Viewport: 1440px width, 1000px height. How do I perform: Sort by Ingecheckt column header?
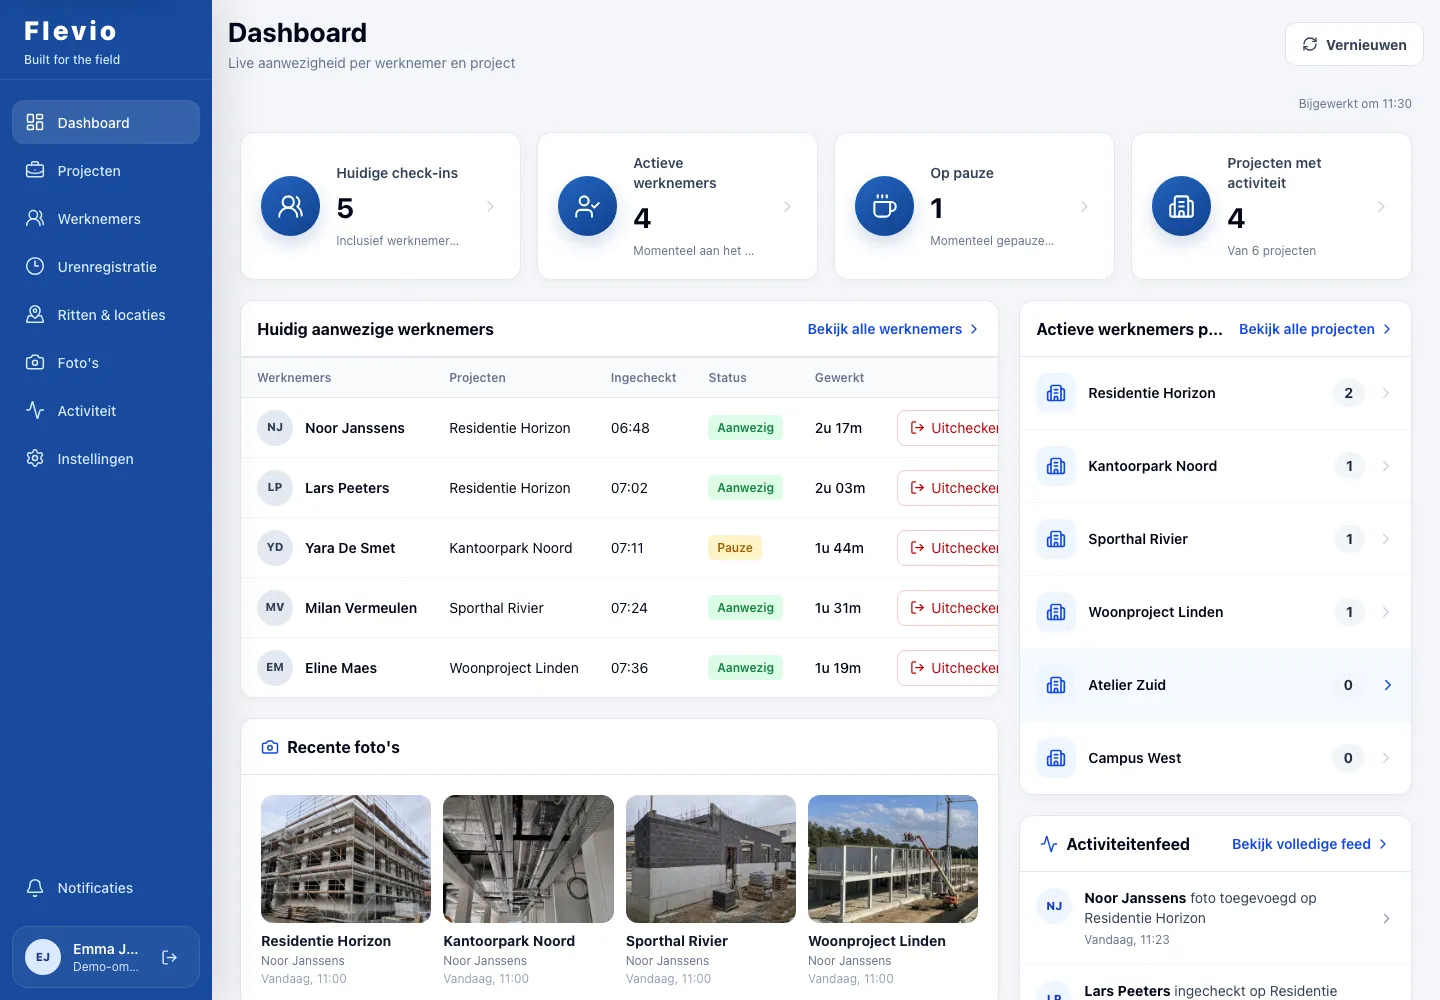643,378
